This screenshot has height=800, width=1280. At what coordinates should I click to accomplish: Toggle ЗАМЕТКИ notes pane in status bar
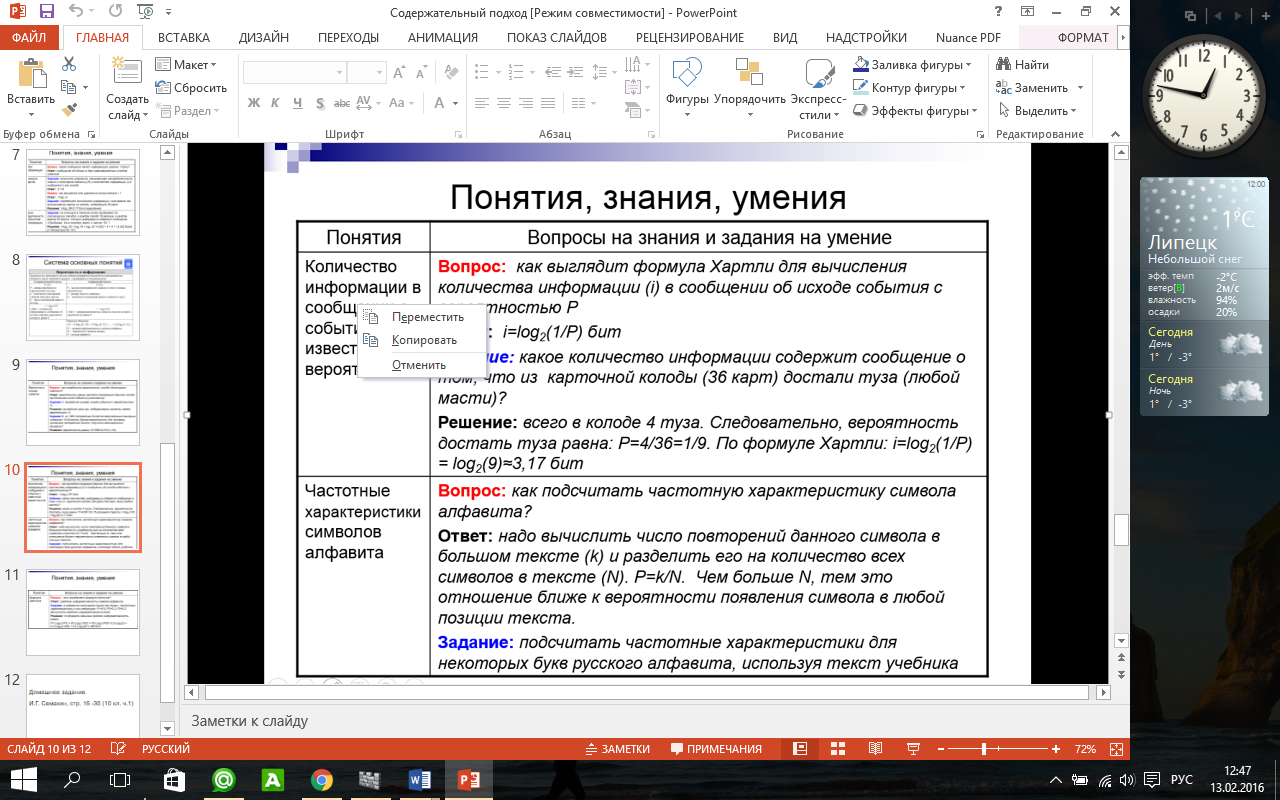(617, 749)
